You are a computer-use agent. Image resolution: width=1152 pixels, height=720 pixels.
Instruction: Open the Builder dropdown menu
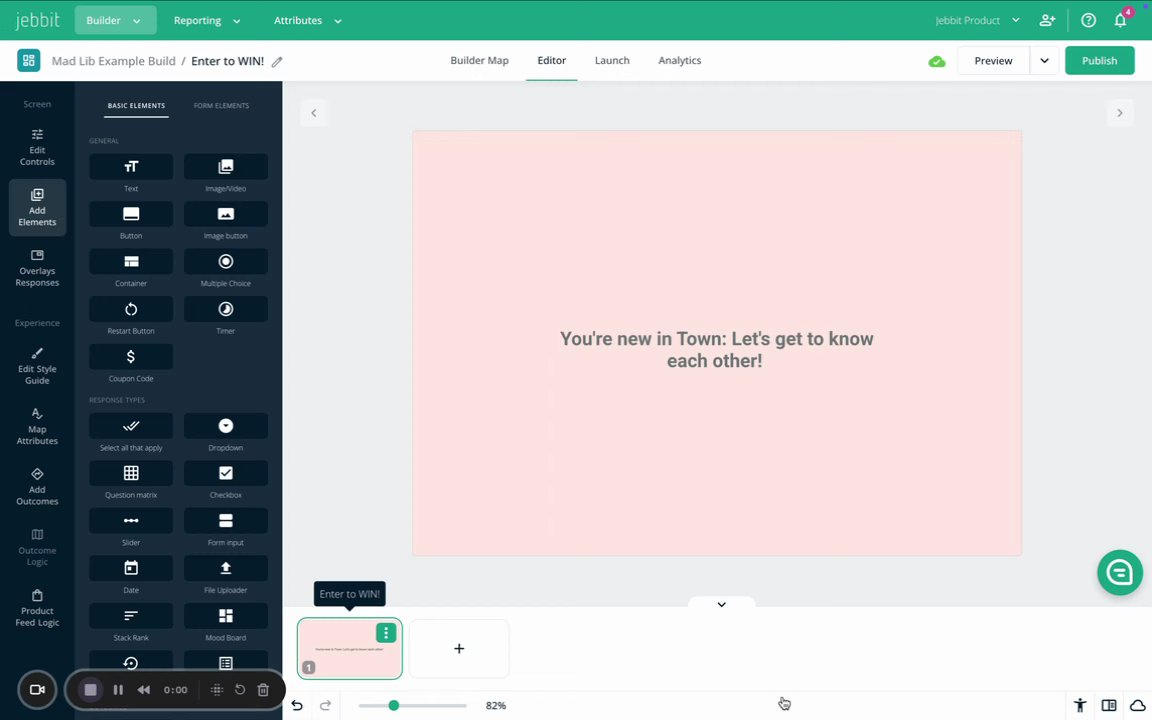click(x=115, y=21)
